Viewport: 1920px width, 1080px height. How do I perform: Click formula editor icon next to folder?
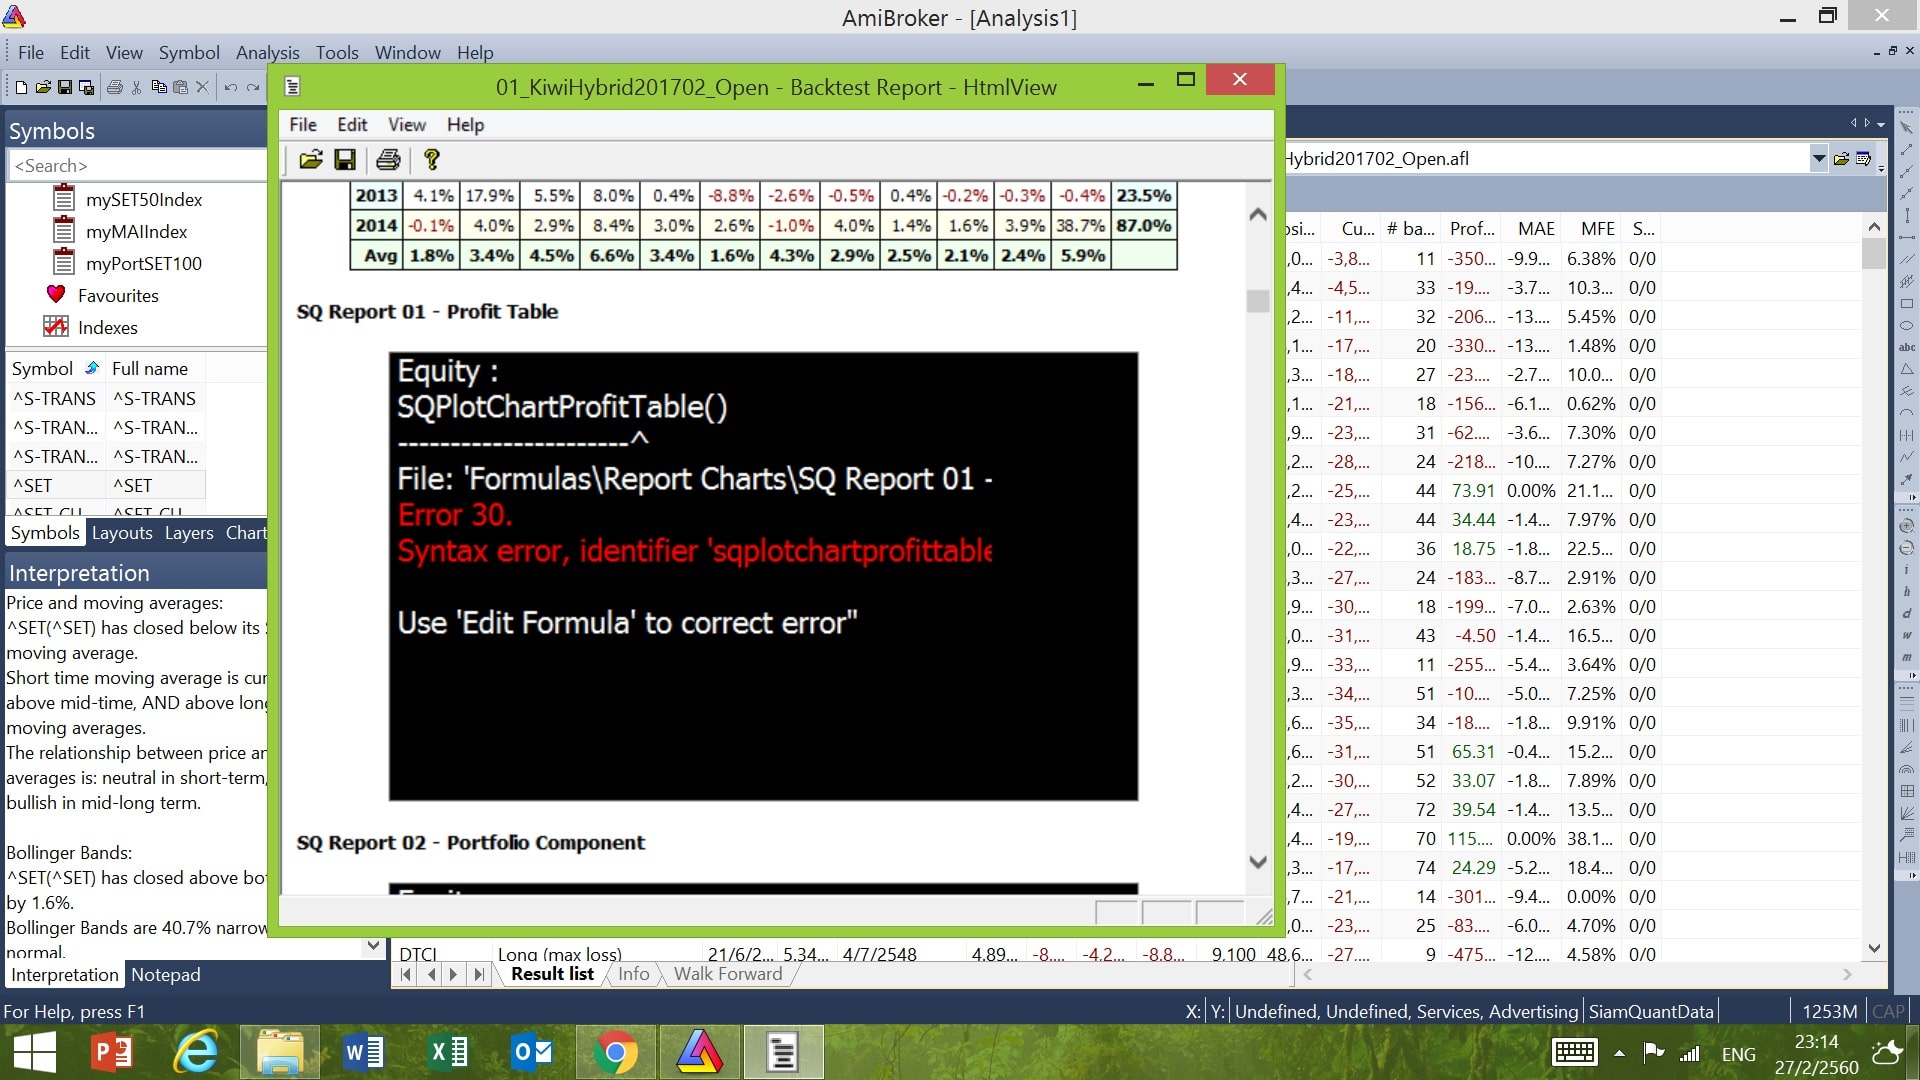click(1864, 158)
